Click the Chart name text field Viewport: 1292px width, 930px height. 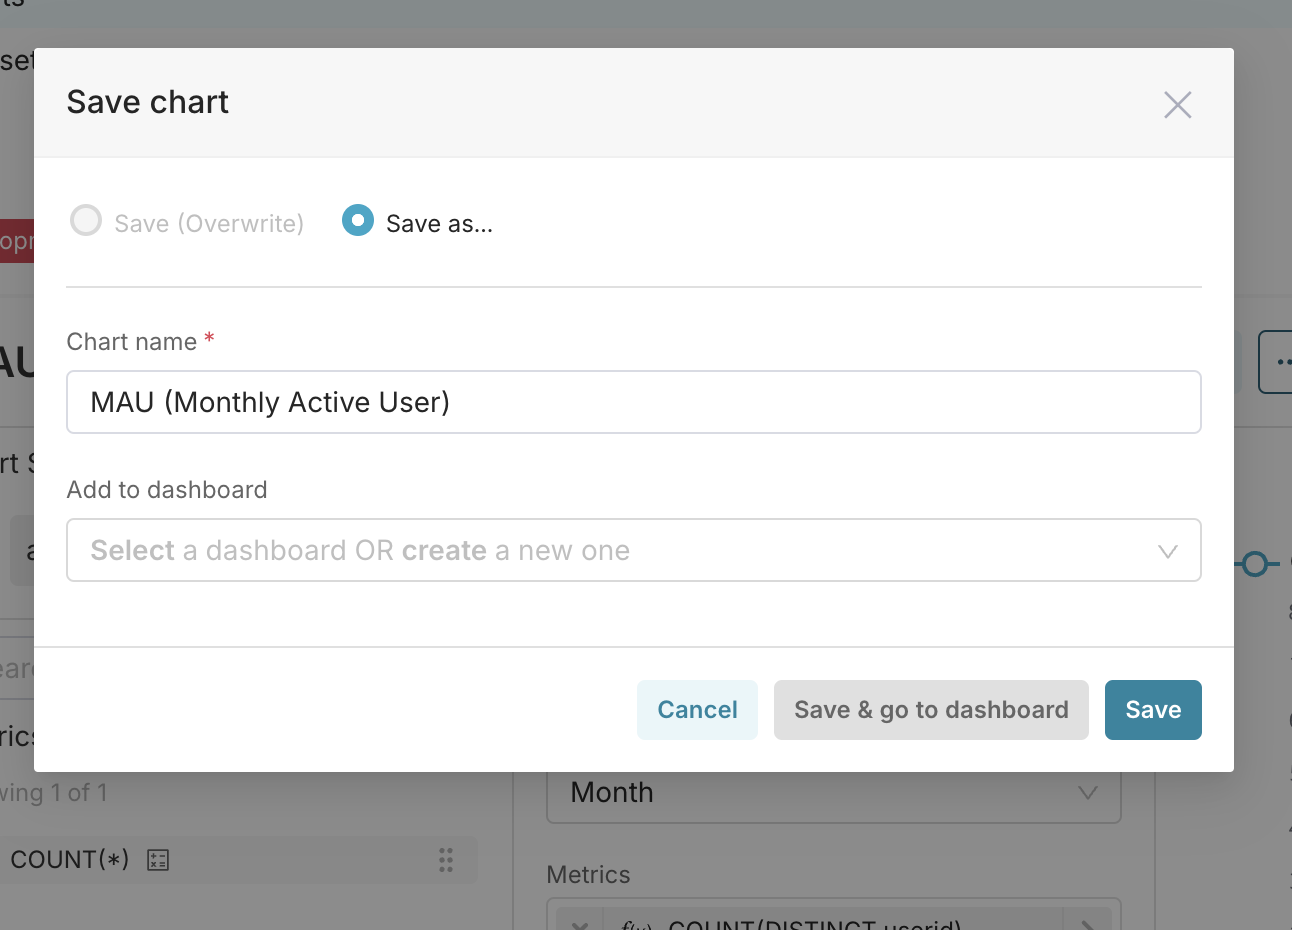coord(634,402)
